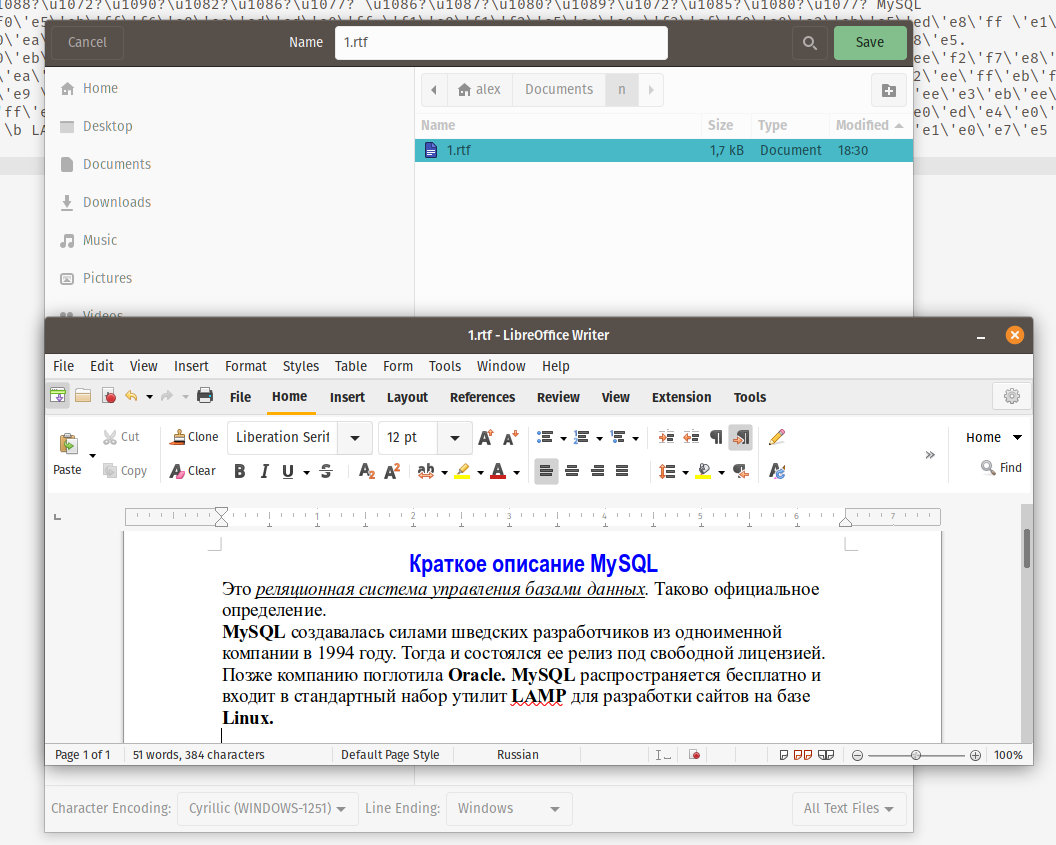Viewport: 1056px width, 845px height.
Task: Click the Clear formatting button
Action: click(193, 471)
